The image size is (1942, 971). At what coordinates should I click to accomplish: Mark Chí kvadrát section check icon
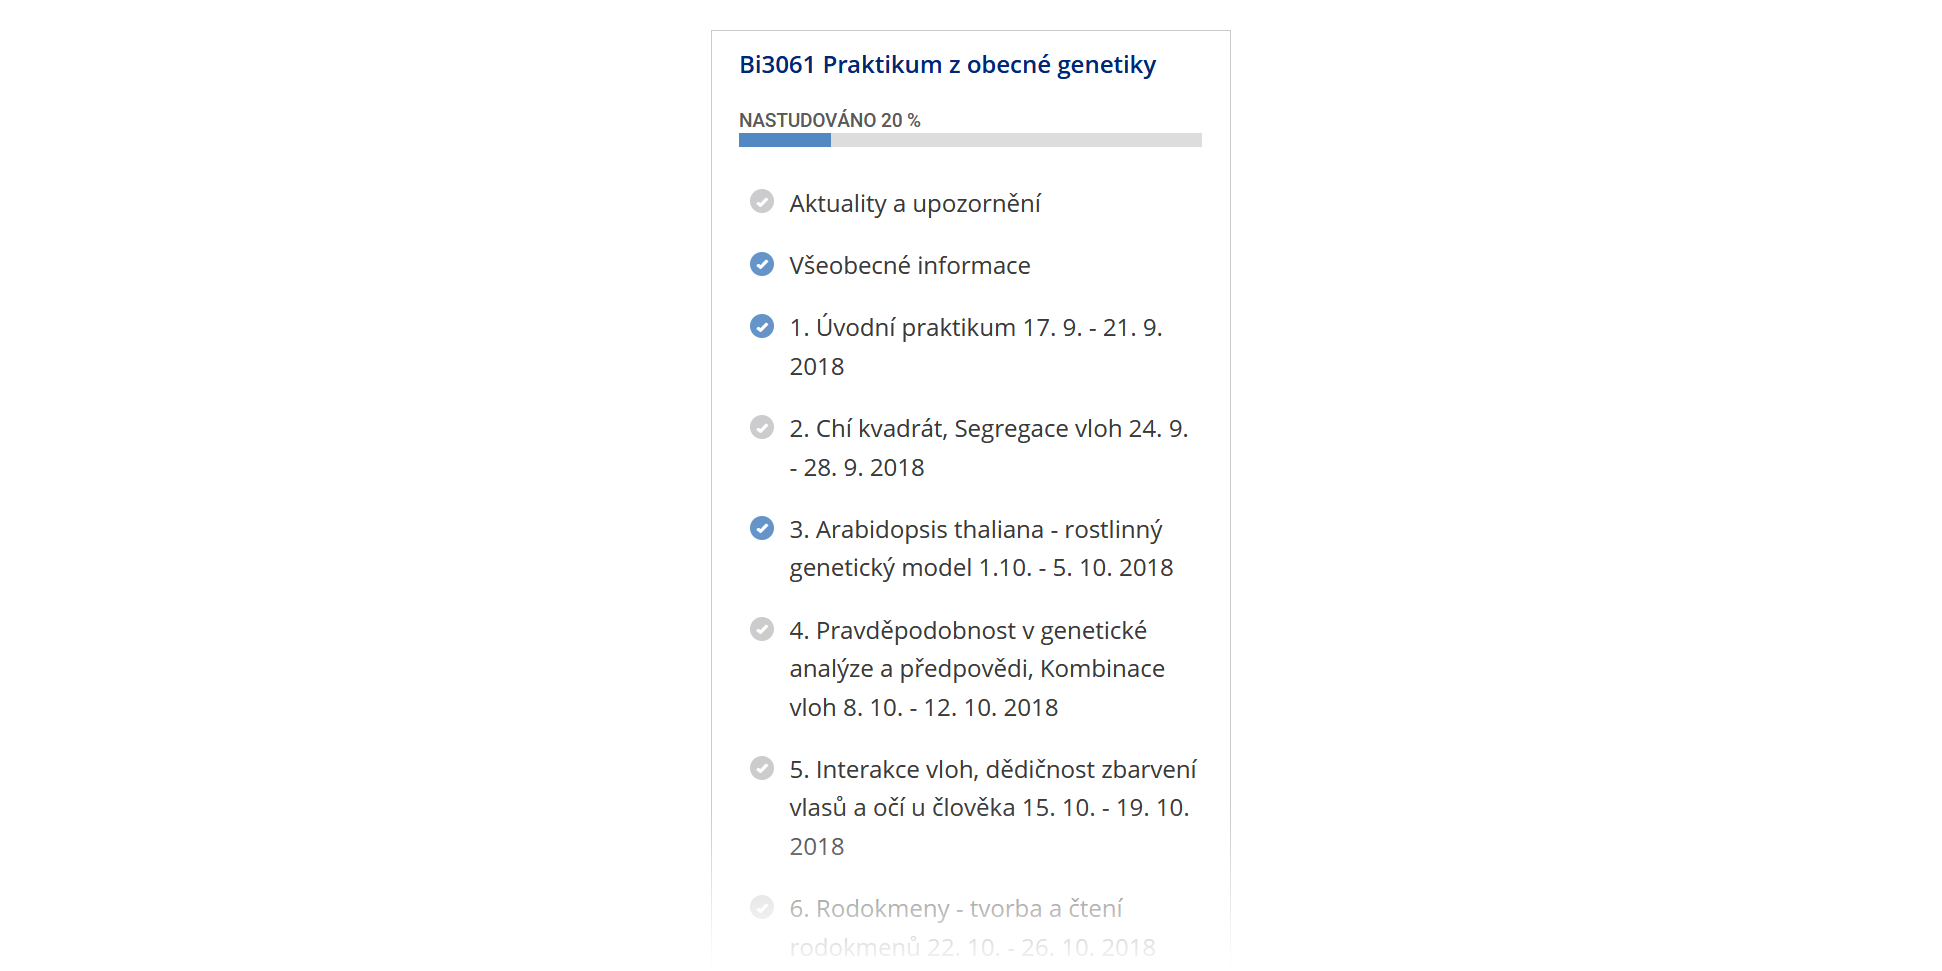pos(761,428)
